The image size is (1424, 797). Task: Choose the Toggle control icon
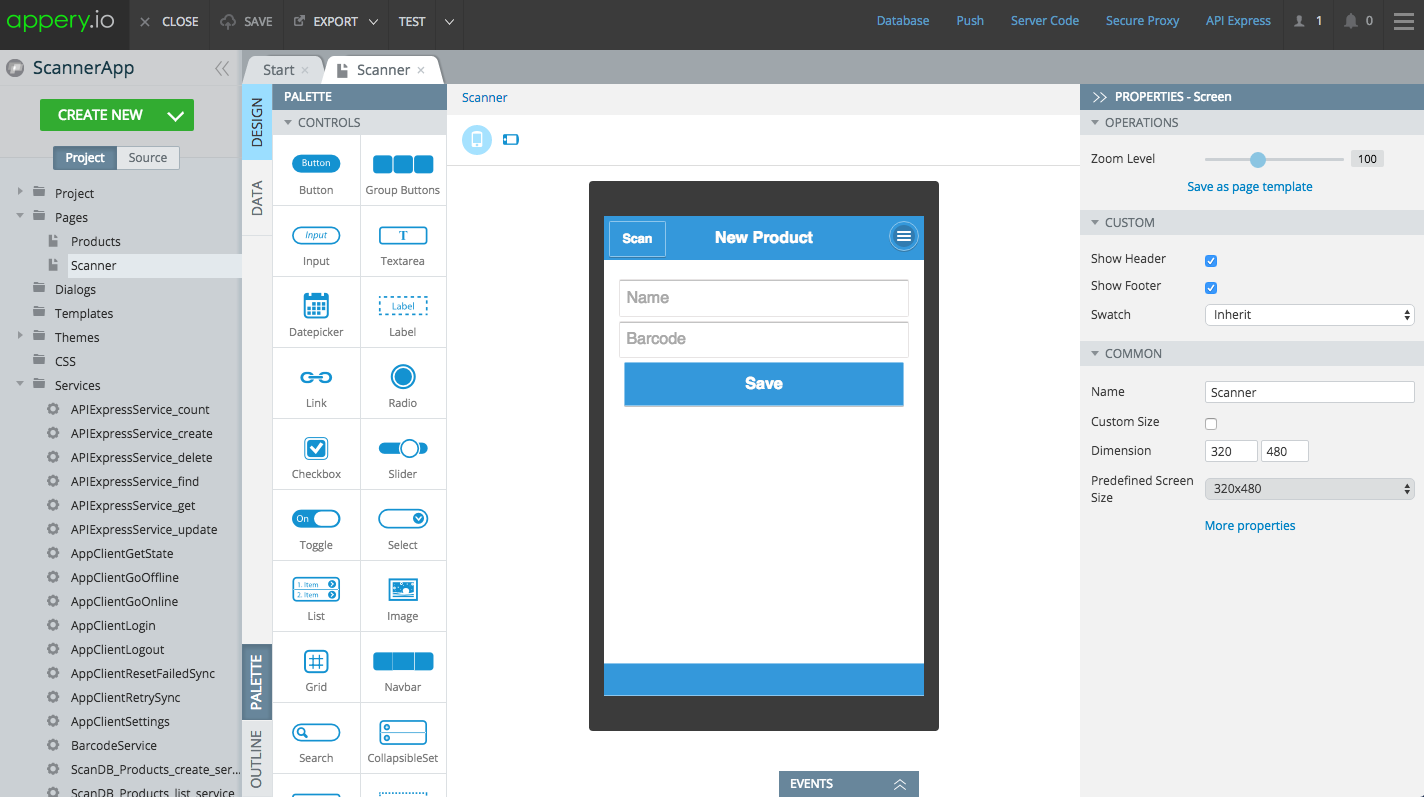pos(316,519)
